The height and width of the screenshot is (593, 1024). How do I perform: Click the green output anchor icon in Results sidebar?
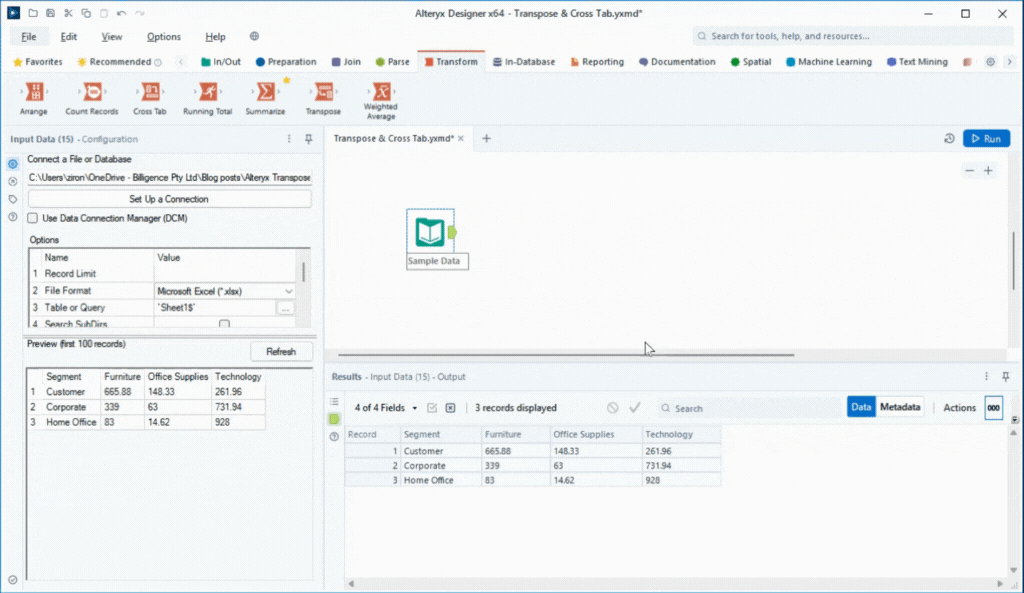[x=334, y=419]
